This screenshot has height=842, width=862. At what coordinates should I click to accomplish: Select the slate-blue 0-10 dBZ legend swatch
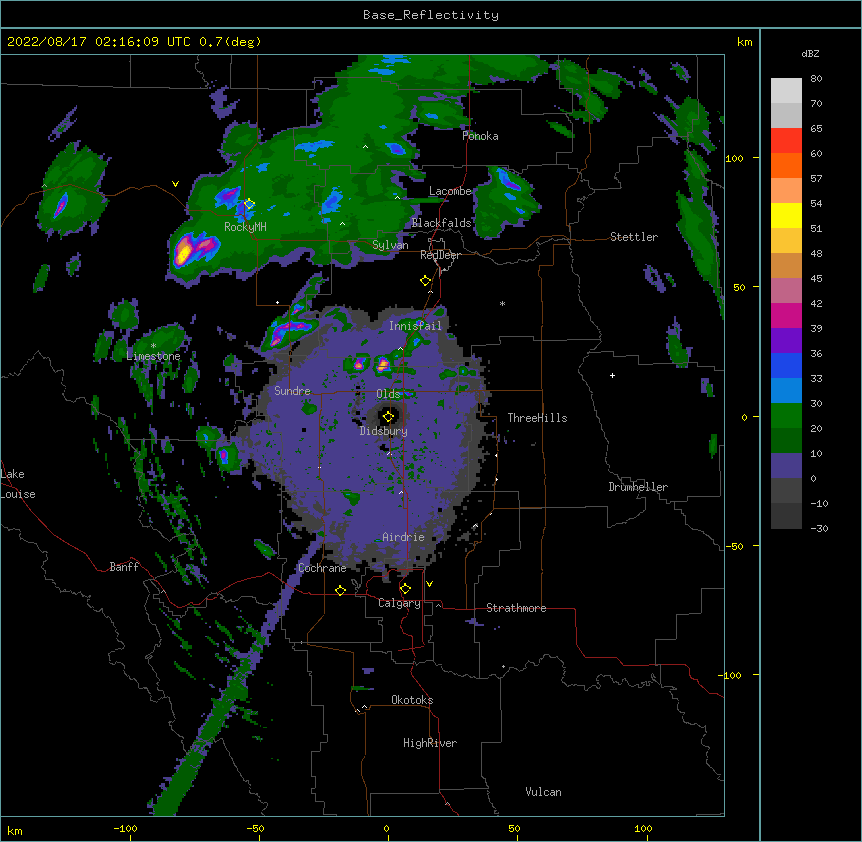(x=786, y=466)
